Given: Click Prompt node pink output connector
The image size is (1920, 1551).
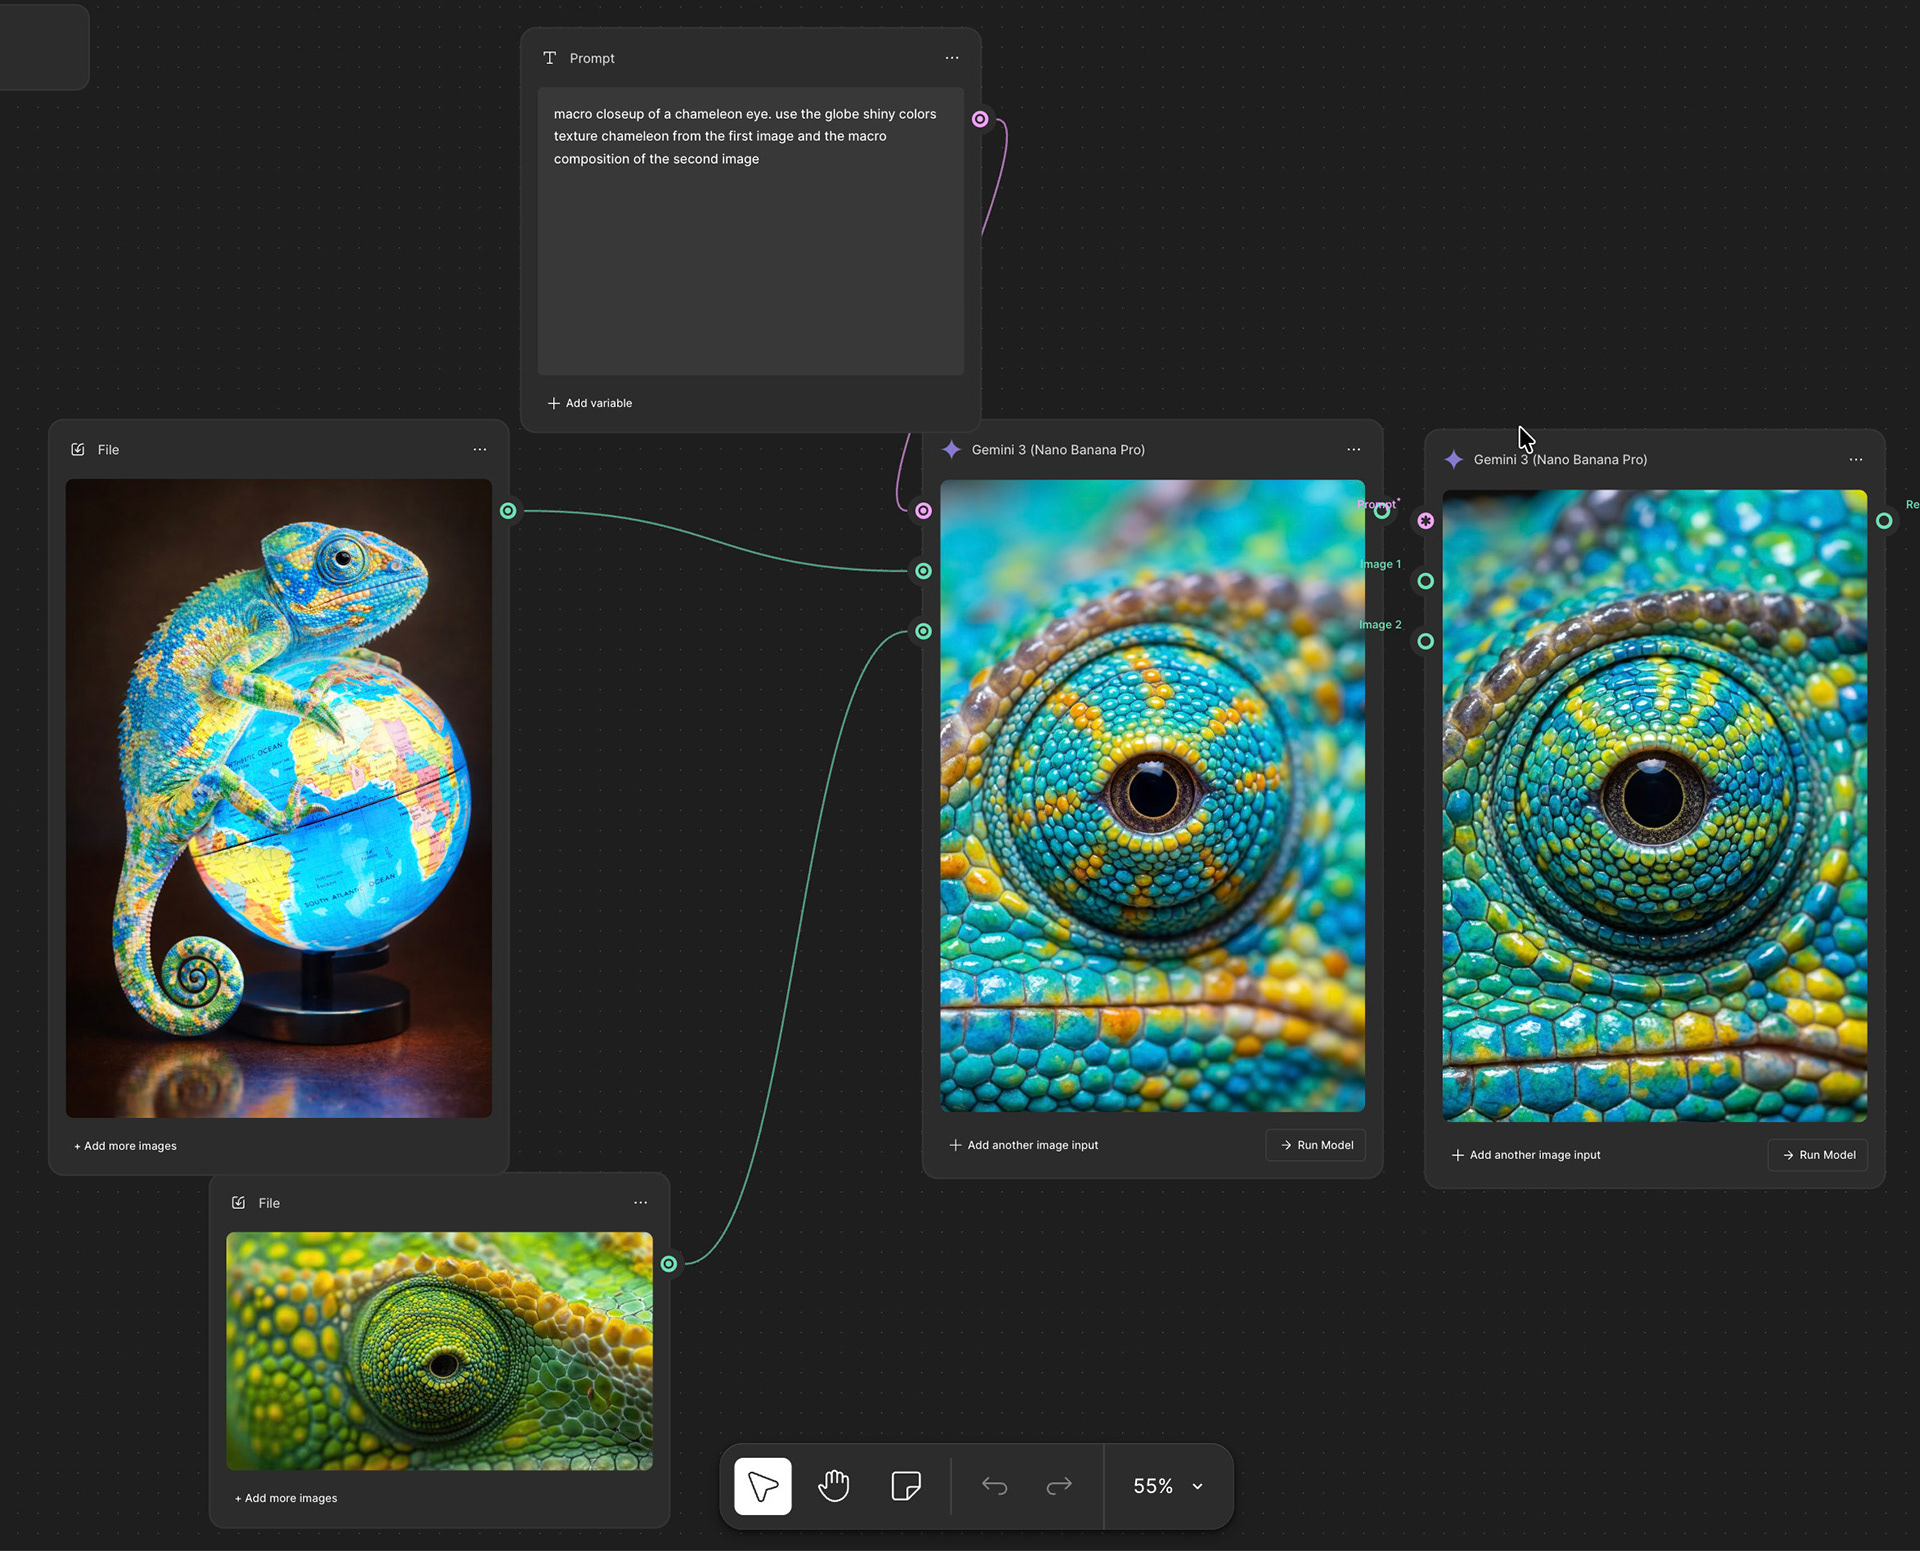Looking at the screenshot, I should (980, 119).
